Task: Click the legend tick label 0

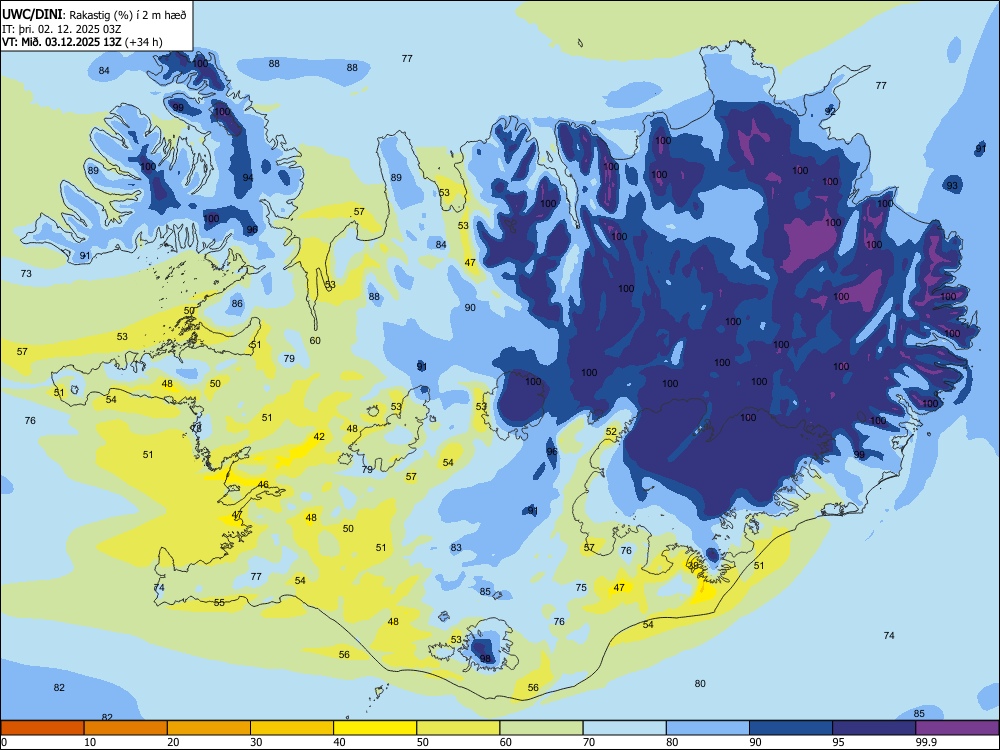Action: click(x=4, y=742)
